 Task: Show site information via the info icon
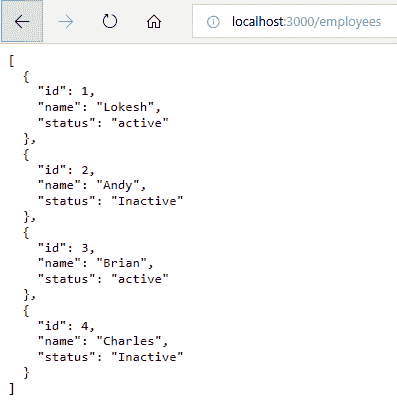(213, 22)
